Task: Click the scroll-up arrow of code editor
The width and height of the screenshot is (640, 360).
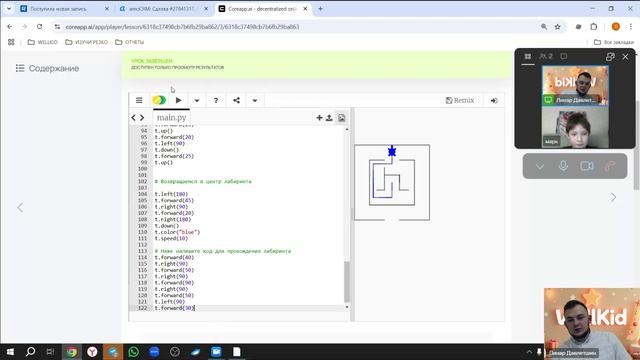Action: coord(347,129)
